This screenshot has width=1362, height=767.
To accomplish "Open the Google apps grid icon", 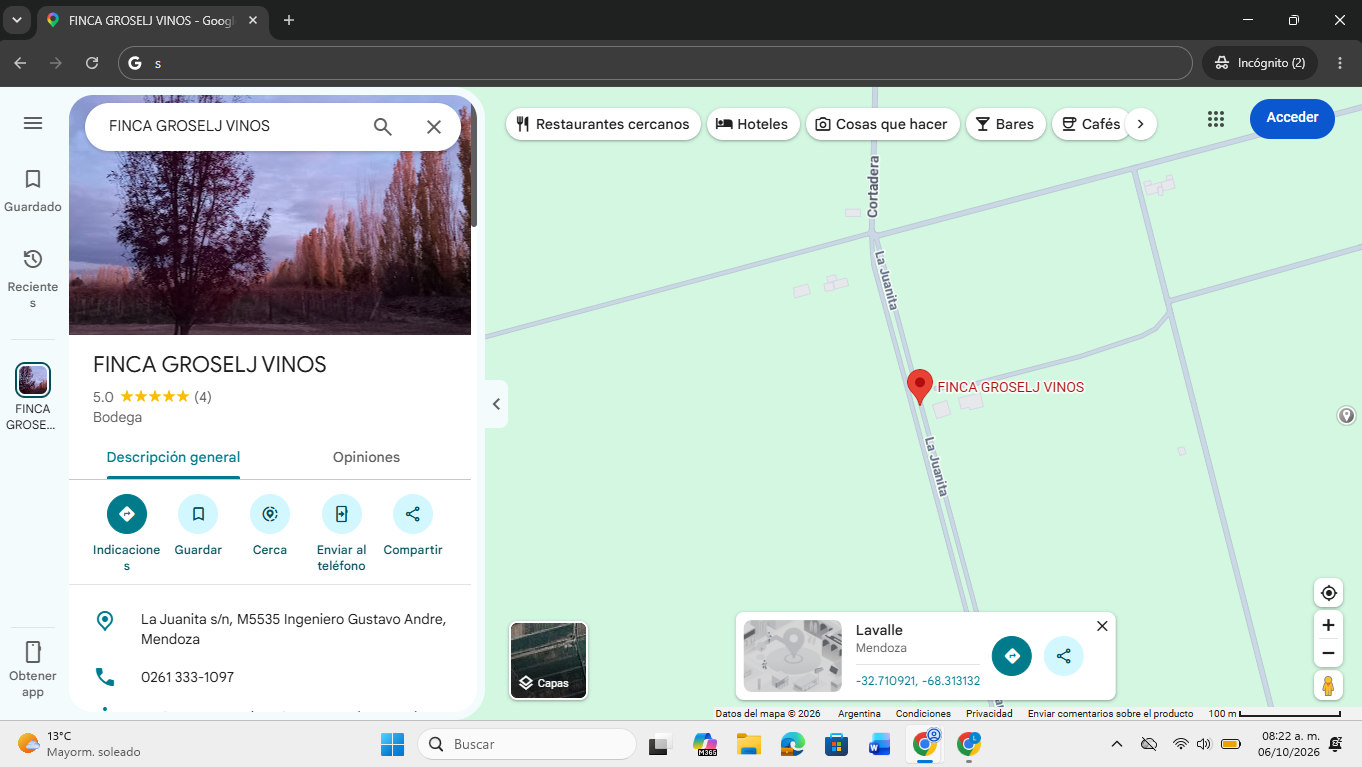I will pos(1216,119).
